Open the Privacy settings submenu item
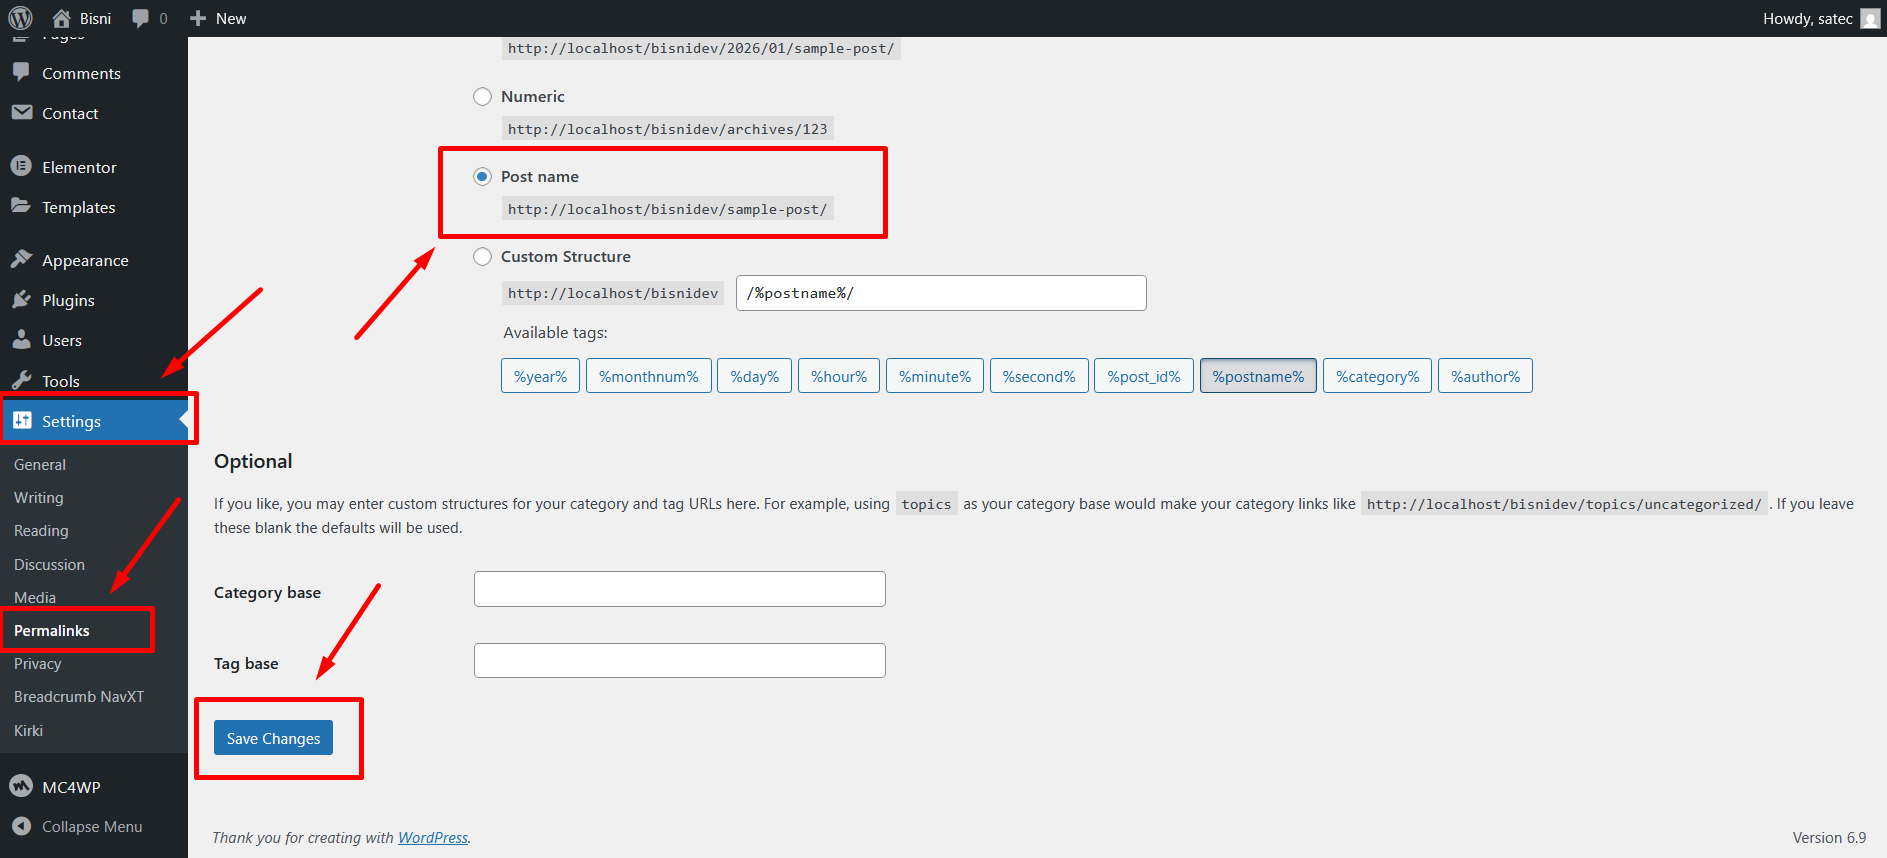Viewport: 1887px width, 858px height. point(38,664)
